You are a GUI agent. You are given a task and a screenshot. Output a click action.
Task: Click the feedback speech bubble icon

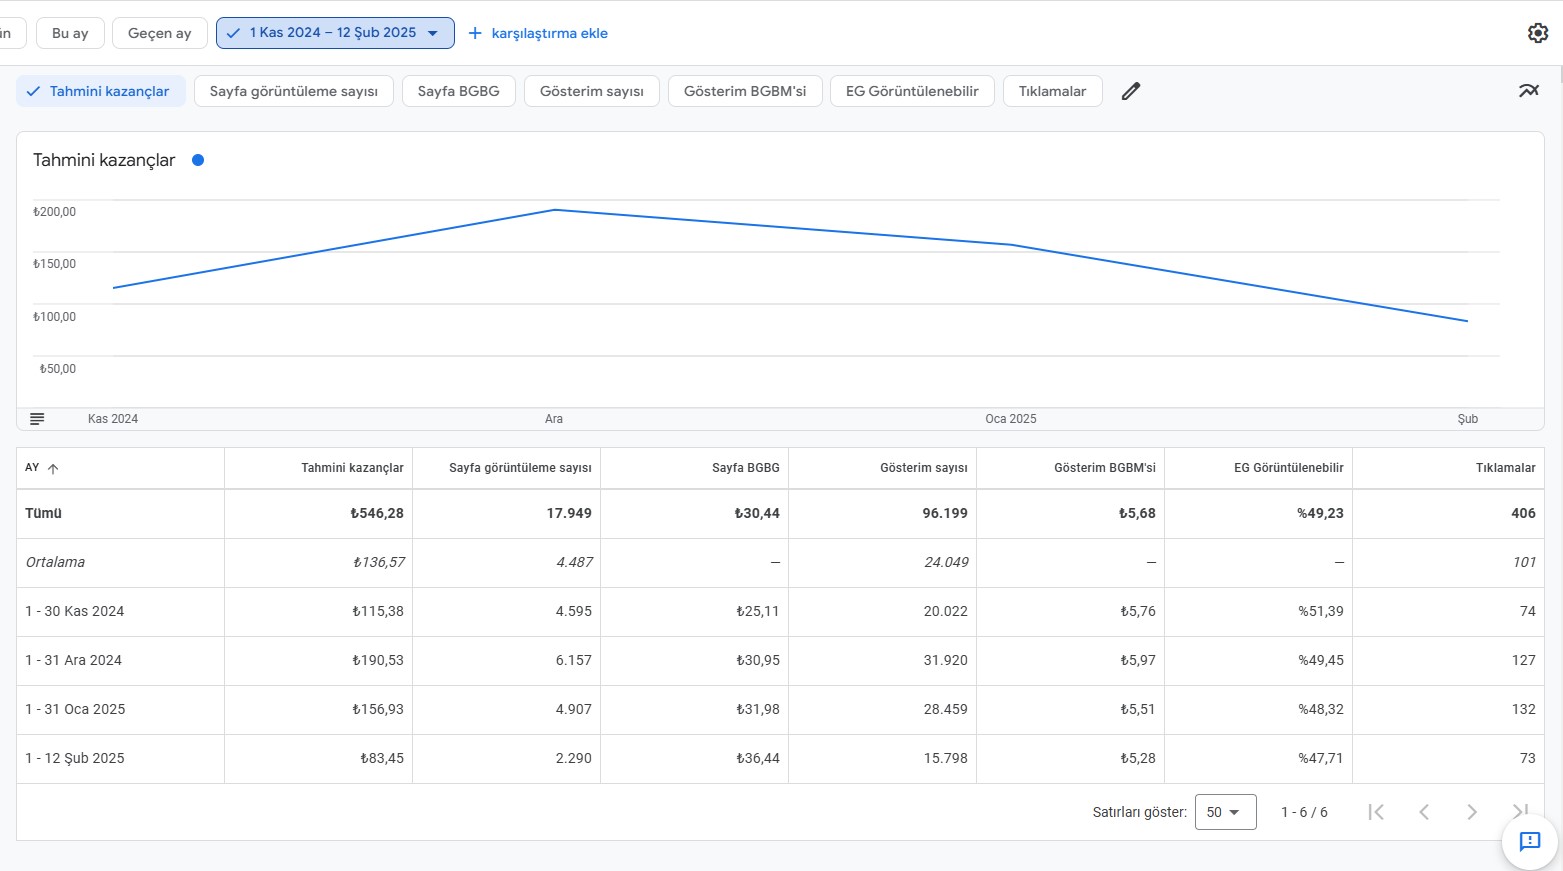1530,842
